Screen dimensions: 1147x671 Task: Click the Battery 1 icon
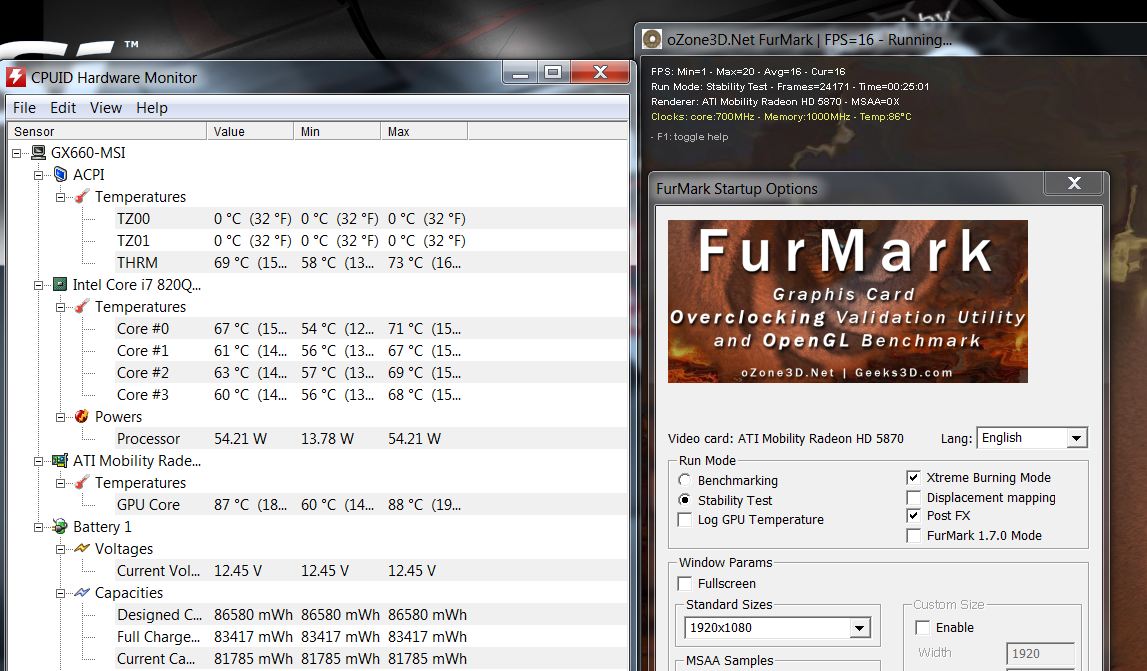point(60,526)
